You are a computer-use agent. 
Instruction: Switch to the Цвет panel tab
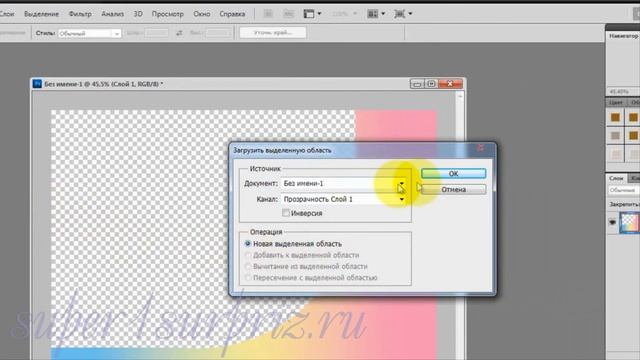(x=616, y=102)
